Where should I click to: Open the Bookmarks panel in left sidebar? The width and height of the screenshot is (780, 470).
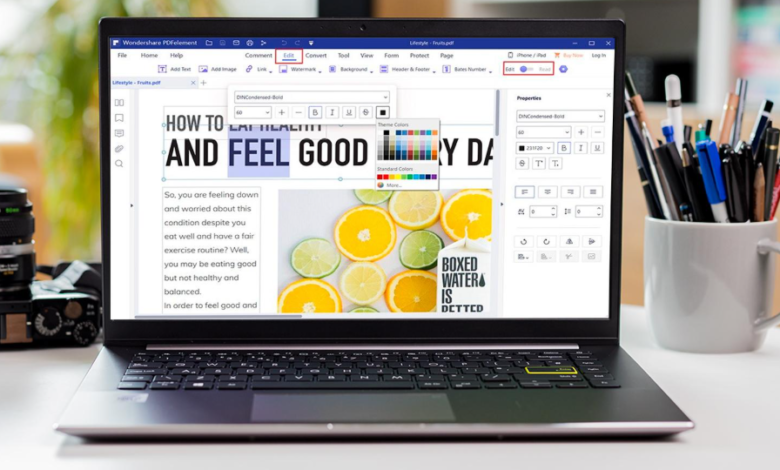pos(119,118)
